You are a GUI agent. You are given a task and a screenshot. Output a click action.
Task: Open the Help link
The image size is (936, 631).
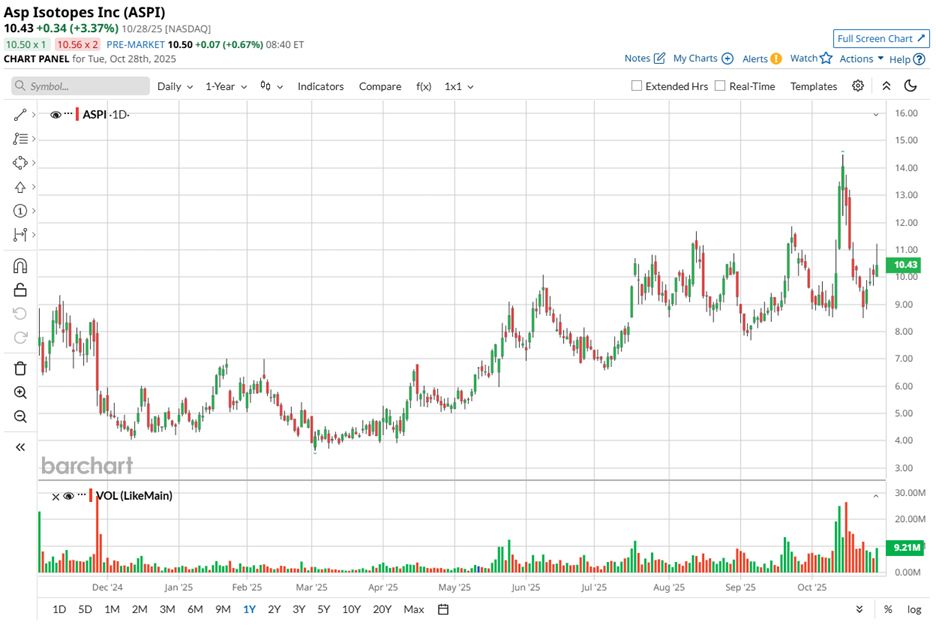(907, 59)
